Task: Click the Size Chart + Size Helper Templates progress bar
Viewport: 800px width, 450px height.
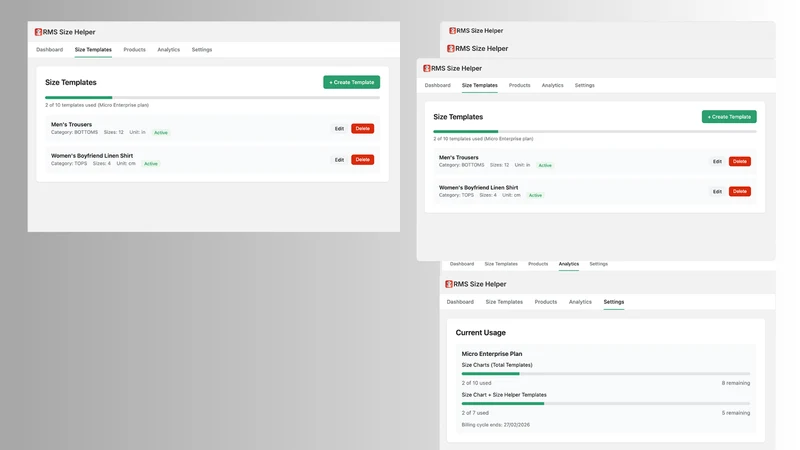Action: [606, 404]
